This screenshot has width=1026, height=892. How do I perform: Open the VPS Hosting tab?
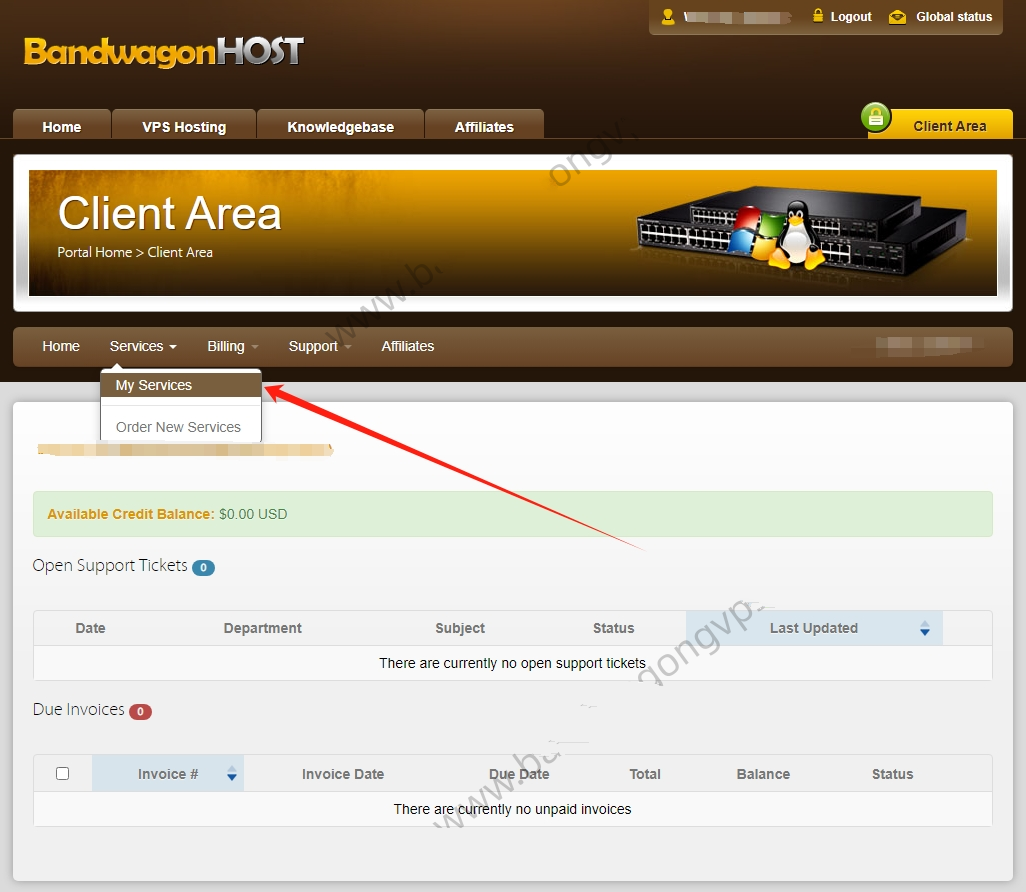[x=184, y=127]
